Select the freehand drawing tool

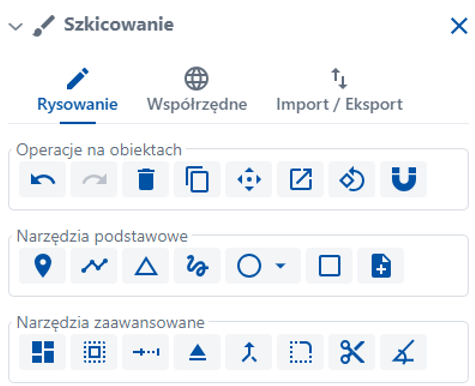click(x=197, y=266)
